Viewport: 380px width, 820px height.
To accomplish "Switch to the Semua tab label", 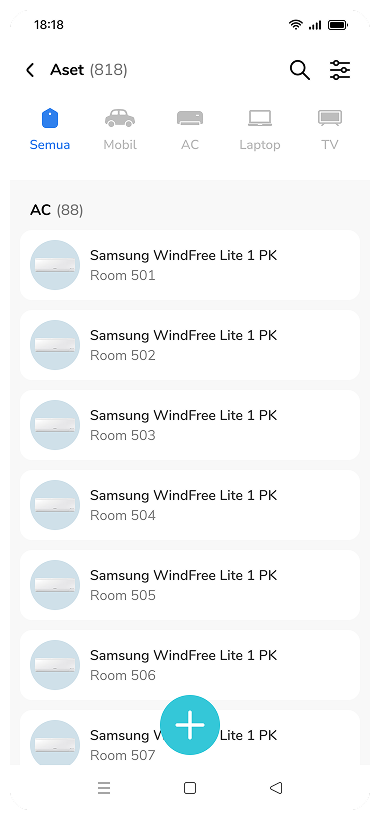I will click(50, 145).
